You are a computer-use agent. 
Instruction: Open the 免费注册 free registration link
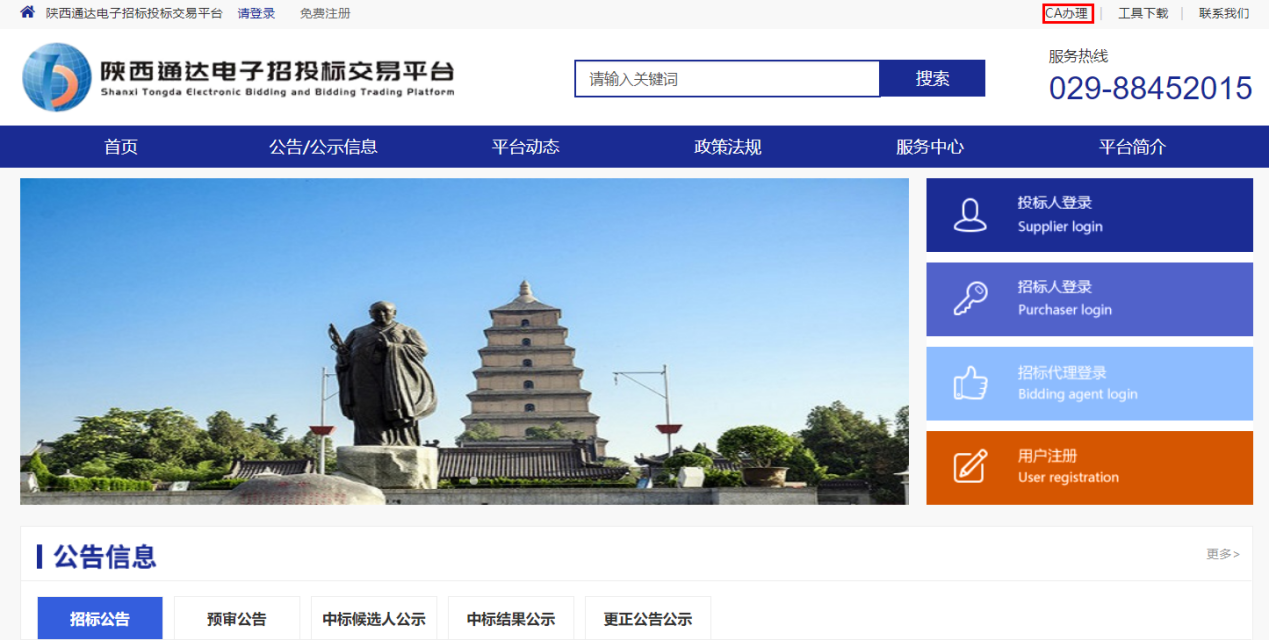pyautogui.click(x=325, y=13)
